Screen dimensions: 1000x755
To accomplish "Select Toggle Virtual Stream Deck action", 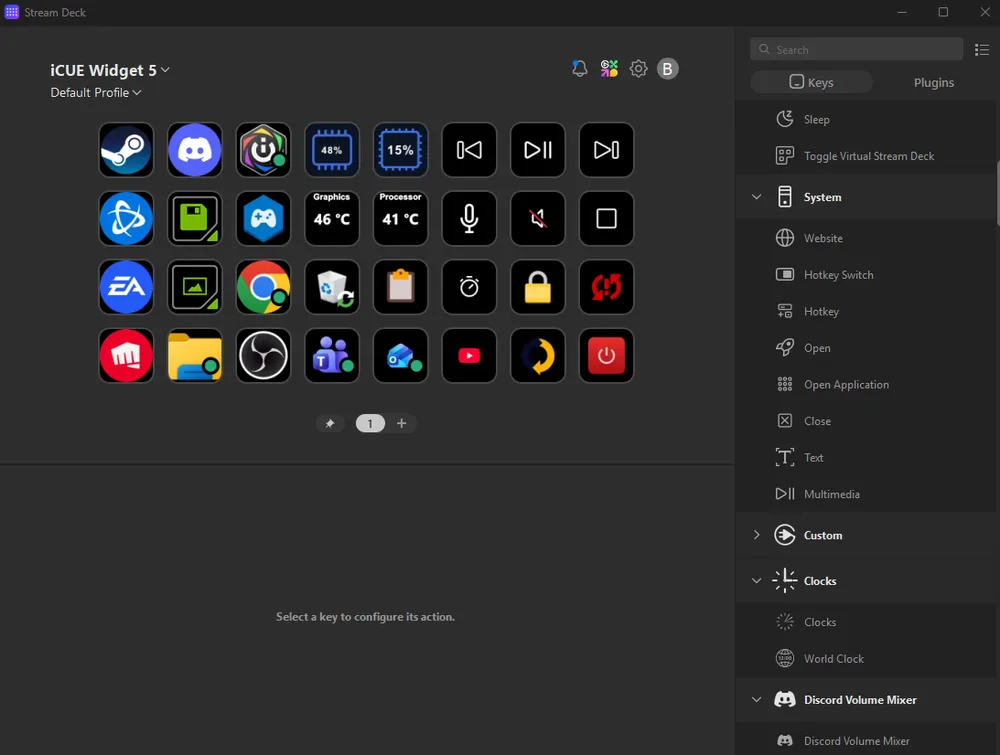I will pyautogui.click(x=865, y=156).
